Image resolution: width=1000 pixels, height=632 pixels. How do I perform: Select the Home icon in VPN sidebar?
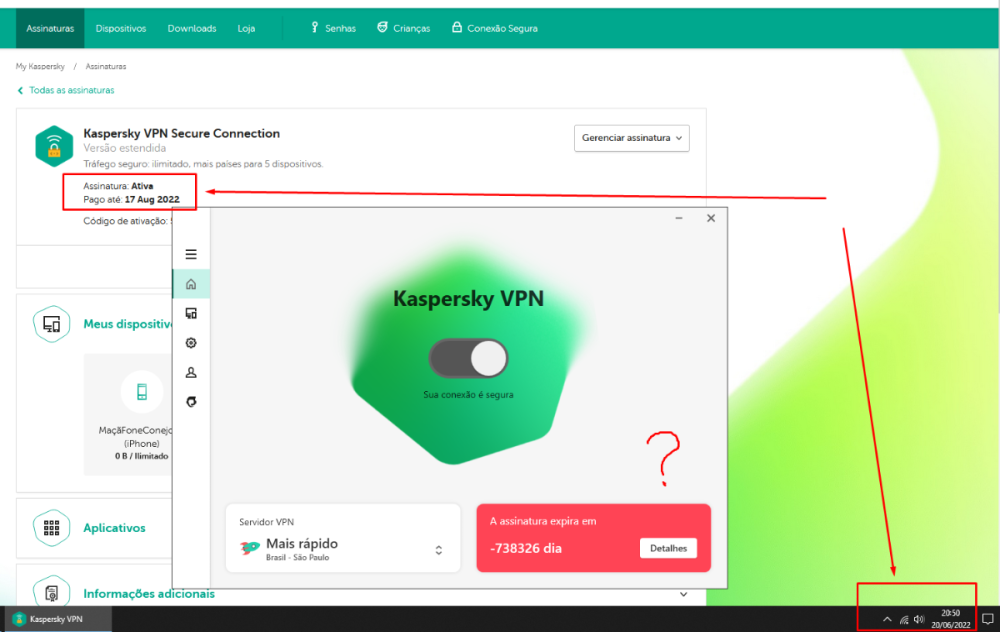pyautogui.click(x=190, y=283)
